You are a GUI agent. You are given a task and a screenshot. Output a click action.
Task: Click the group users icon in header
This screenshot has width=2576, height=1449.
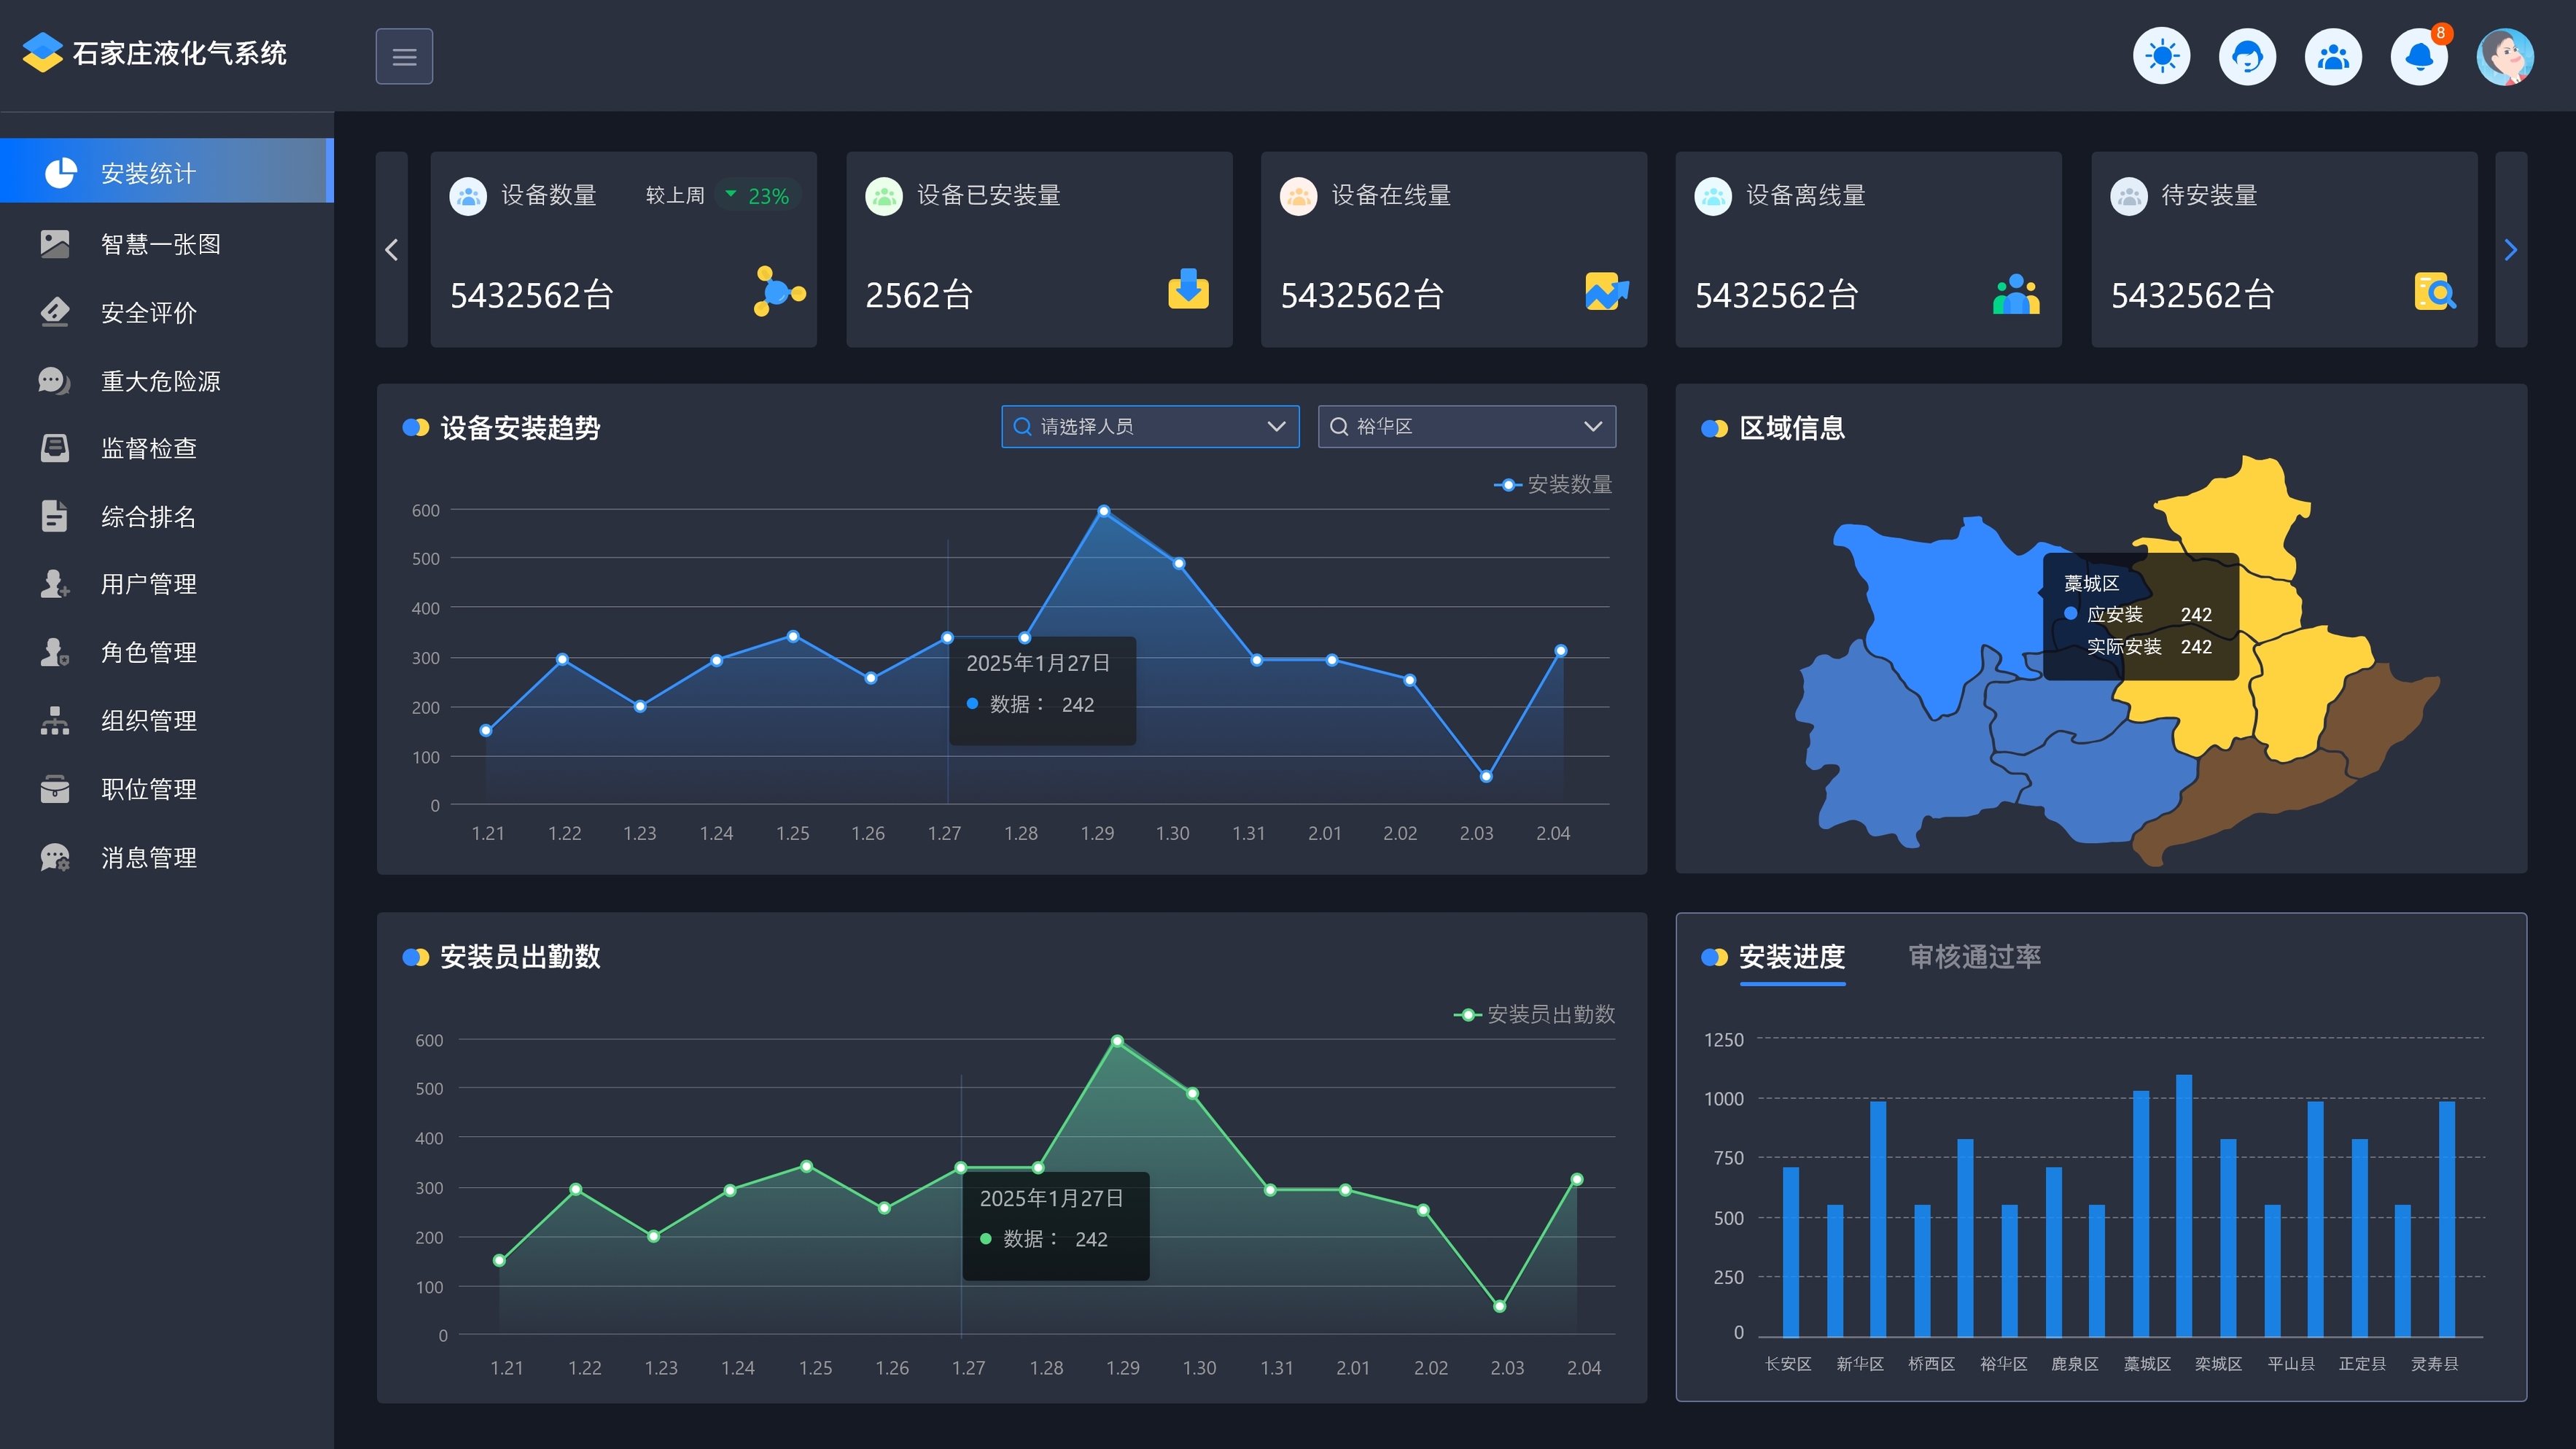tap(2333, 56)
